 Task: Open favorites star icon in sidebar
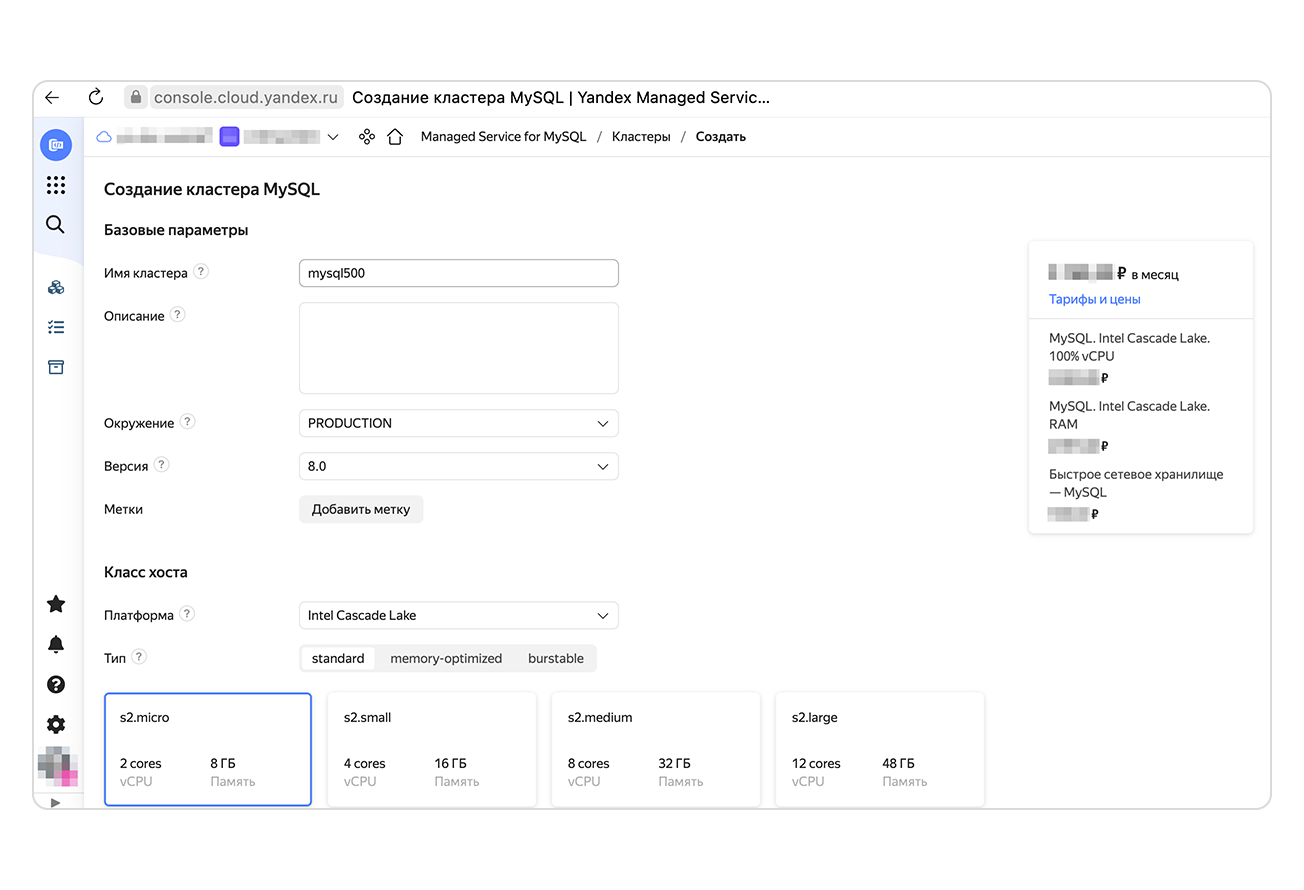pos(56,604)
